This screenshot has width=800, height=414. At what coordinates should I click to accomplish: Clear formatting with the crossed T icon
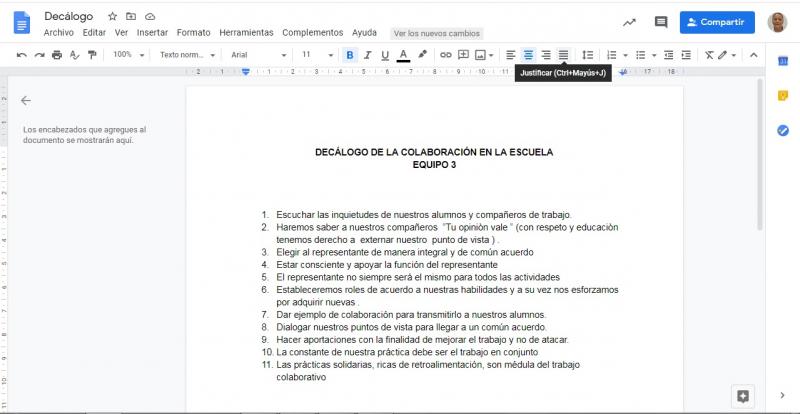pos(709,55)
